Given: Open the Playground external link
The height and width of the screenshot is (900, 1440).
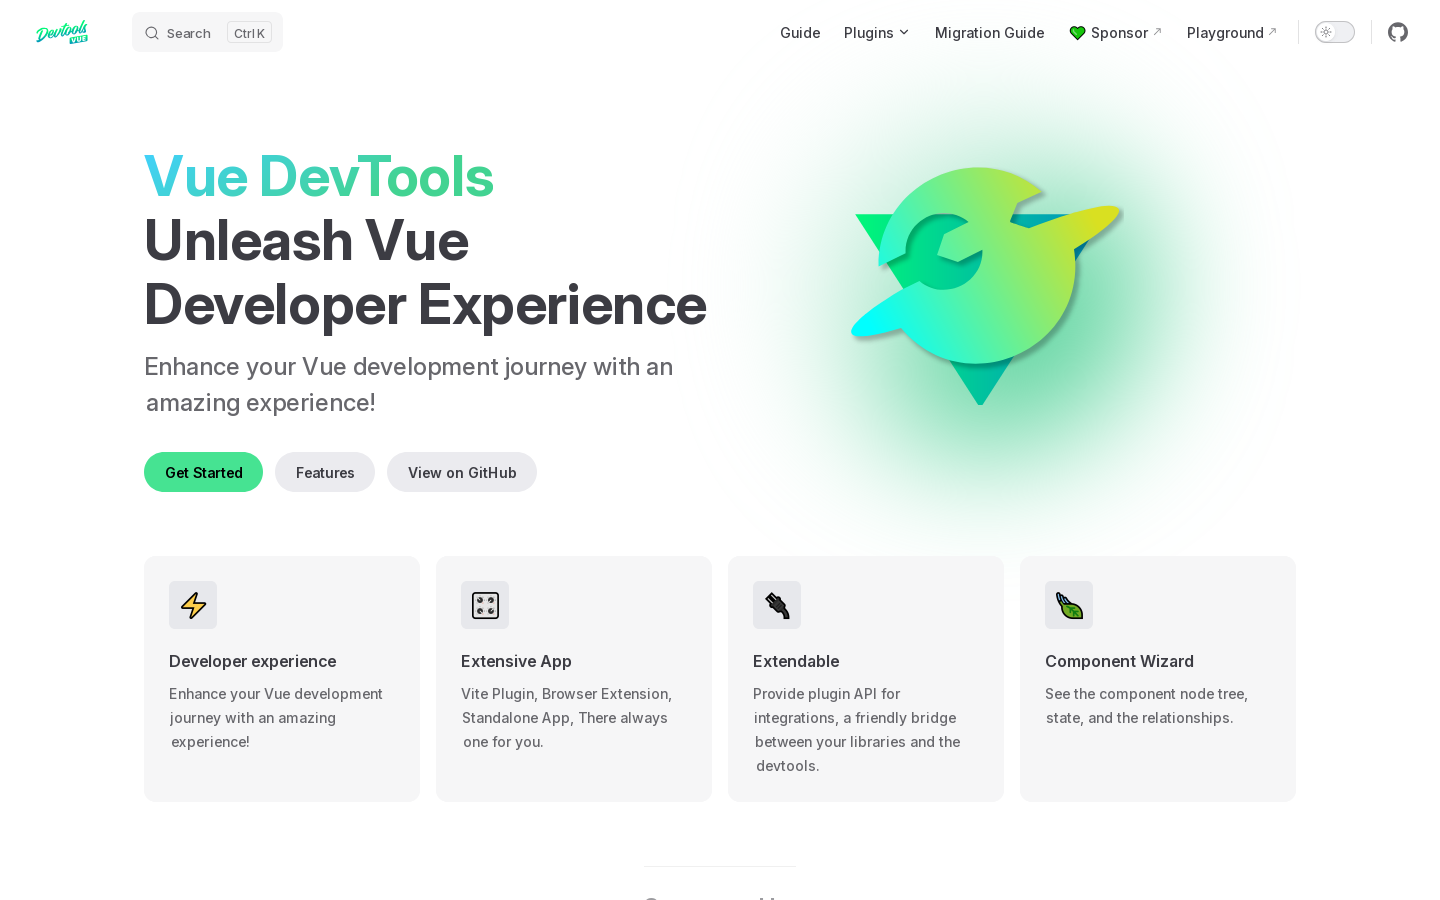Looking at the screenshot, I should pos(1232,33).
